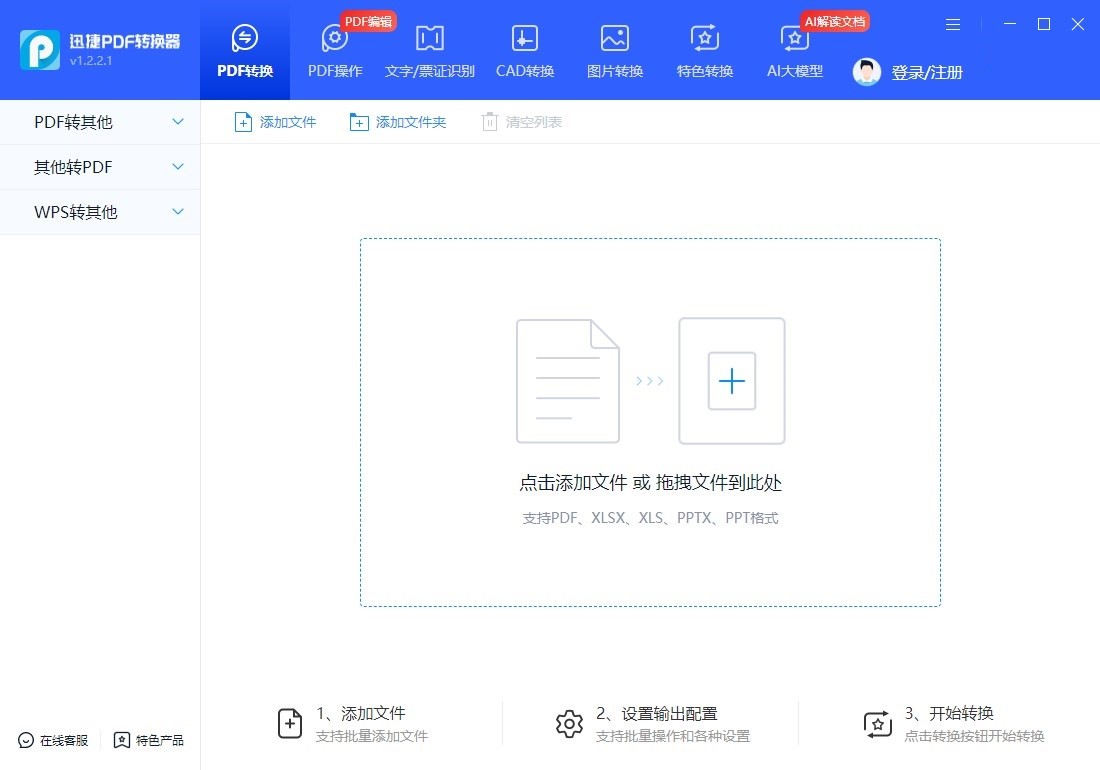The image size is (1100, 770).
Task: Open 特色产品 products panel
Action: [x=148, y=741]
